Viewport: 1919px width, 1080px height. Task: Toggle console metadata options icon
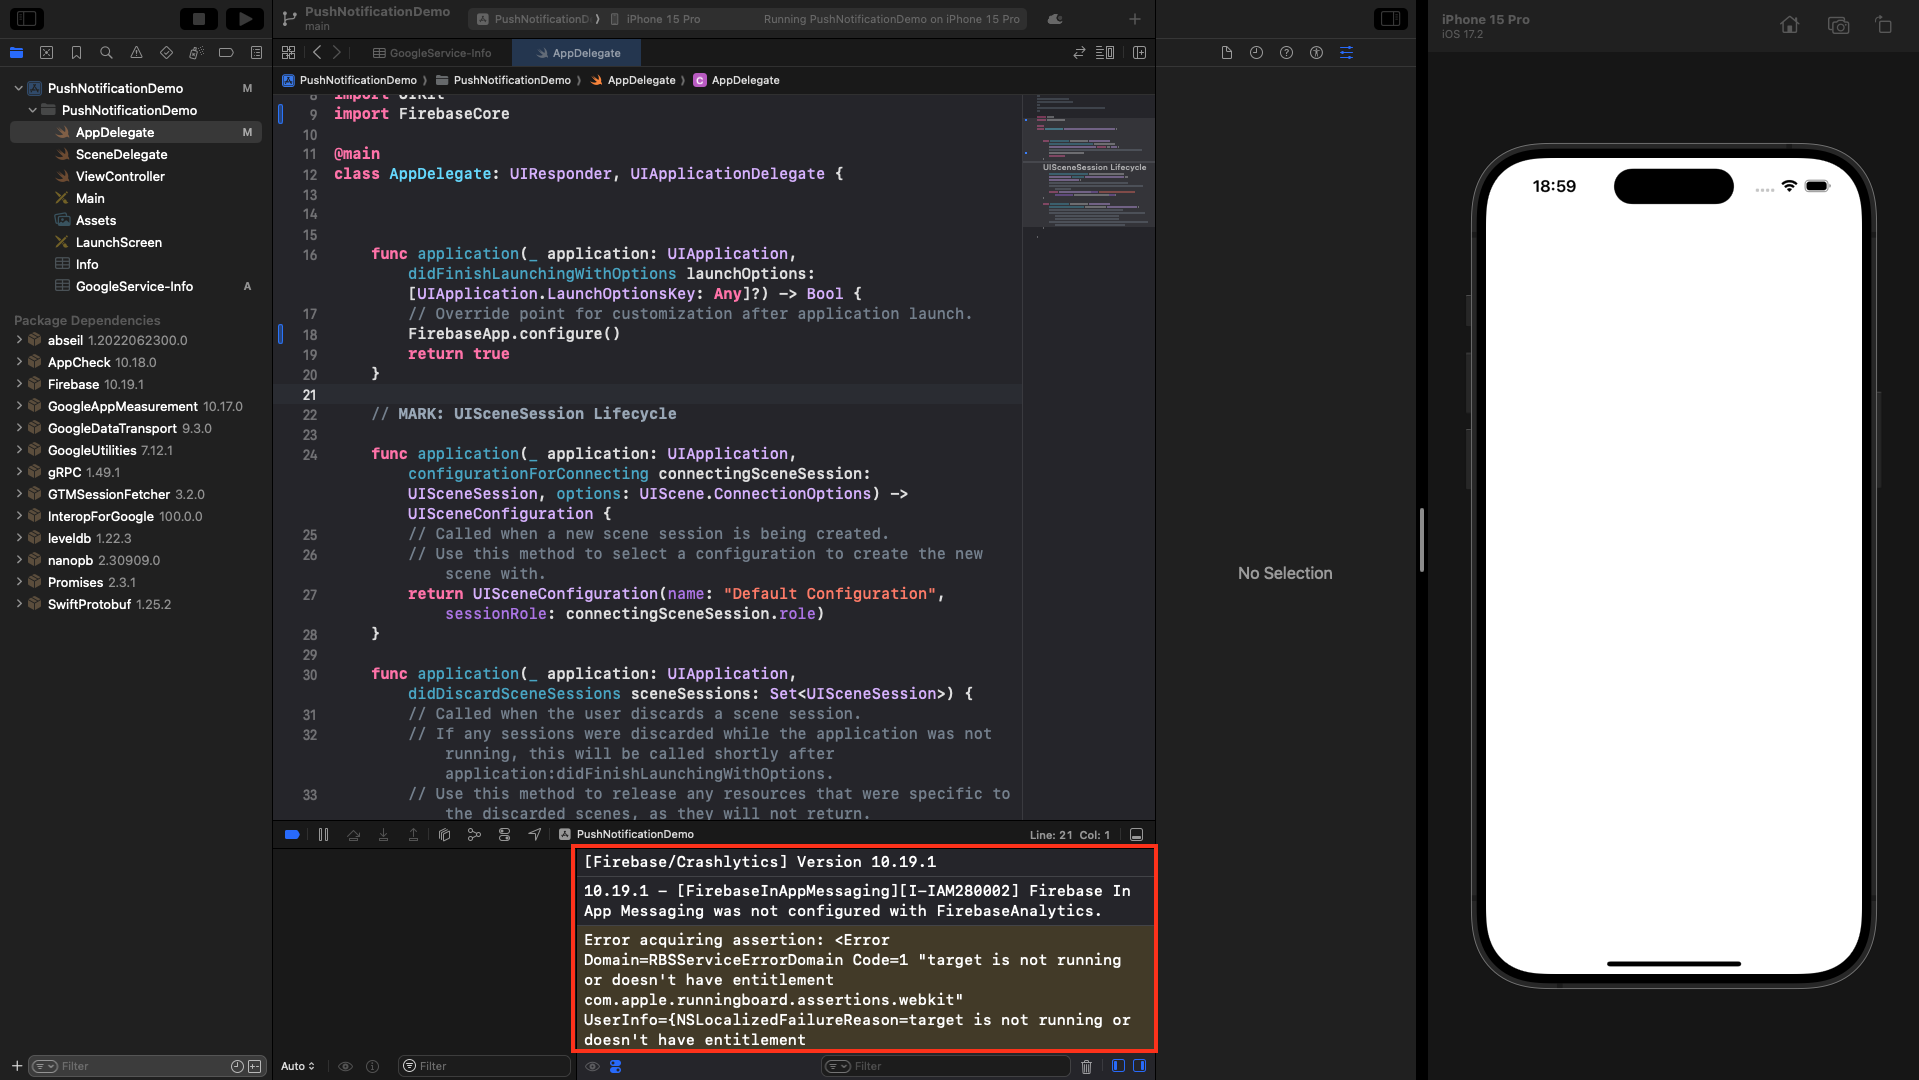(x=616, y=1066)
